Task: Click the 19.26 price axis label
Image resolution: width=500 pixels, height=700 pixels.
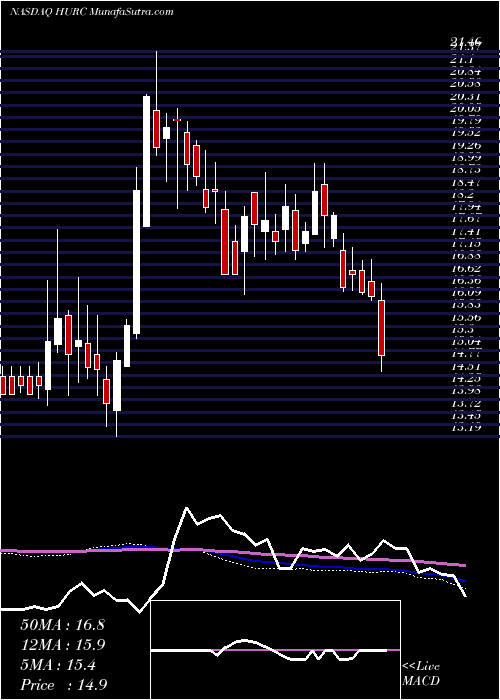Action: click(x=465, y=145)
